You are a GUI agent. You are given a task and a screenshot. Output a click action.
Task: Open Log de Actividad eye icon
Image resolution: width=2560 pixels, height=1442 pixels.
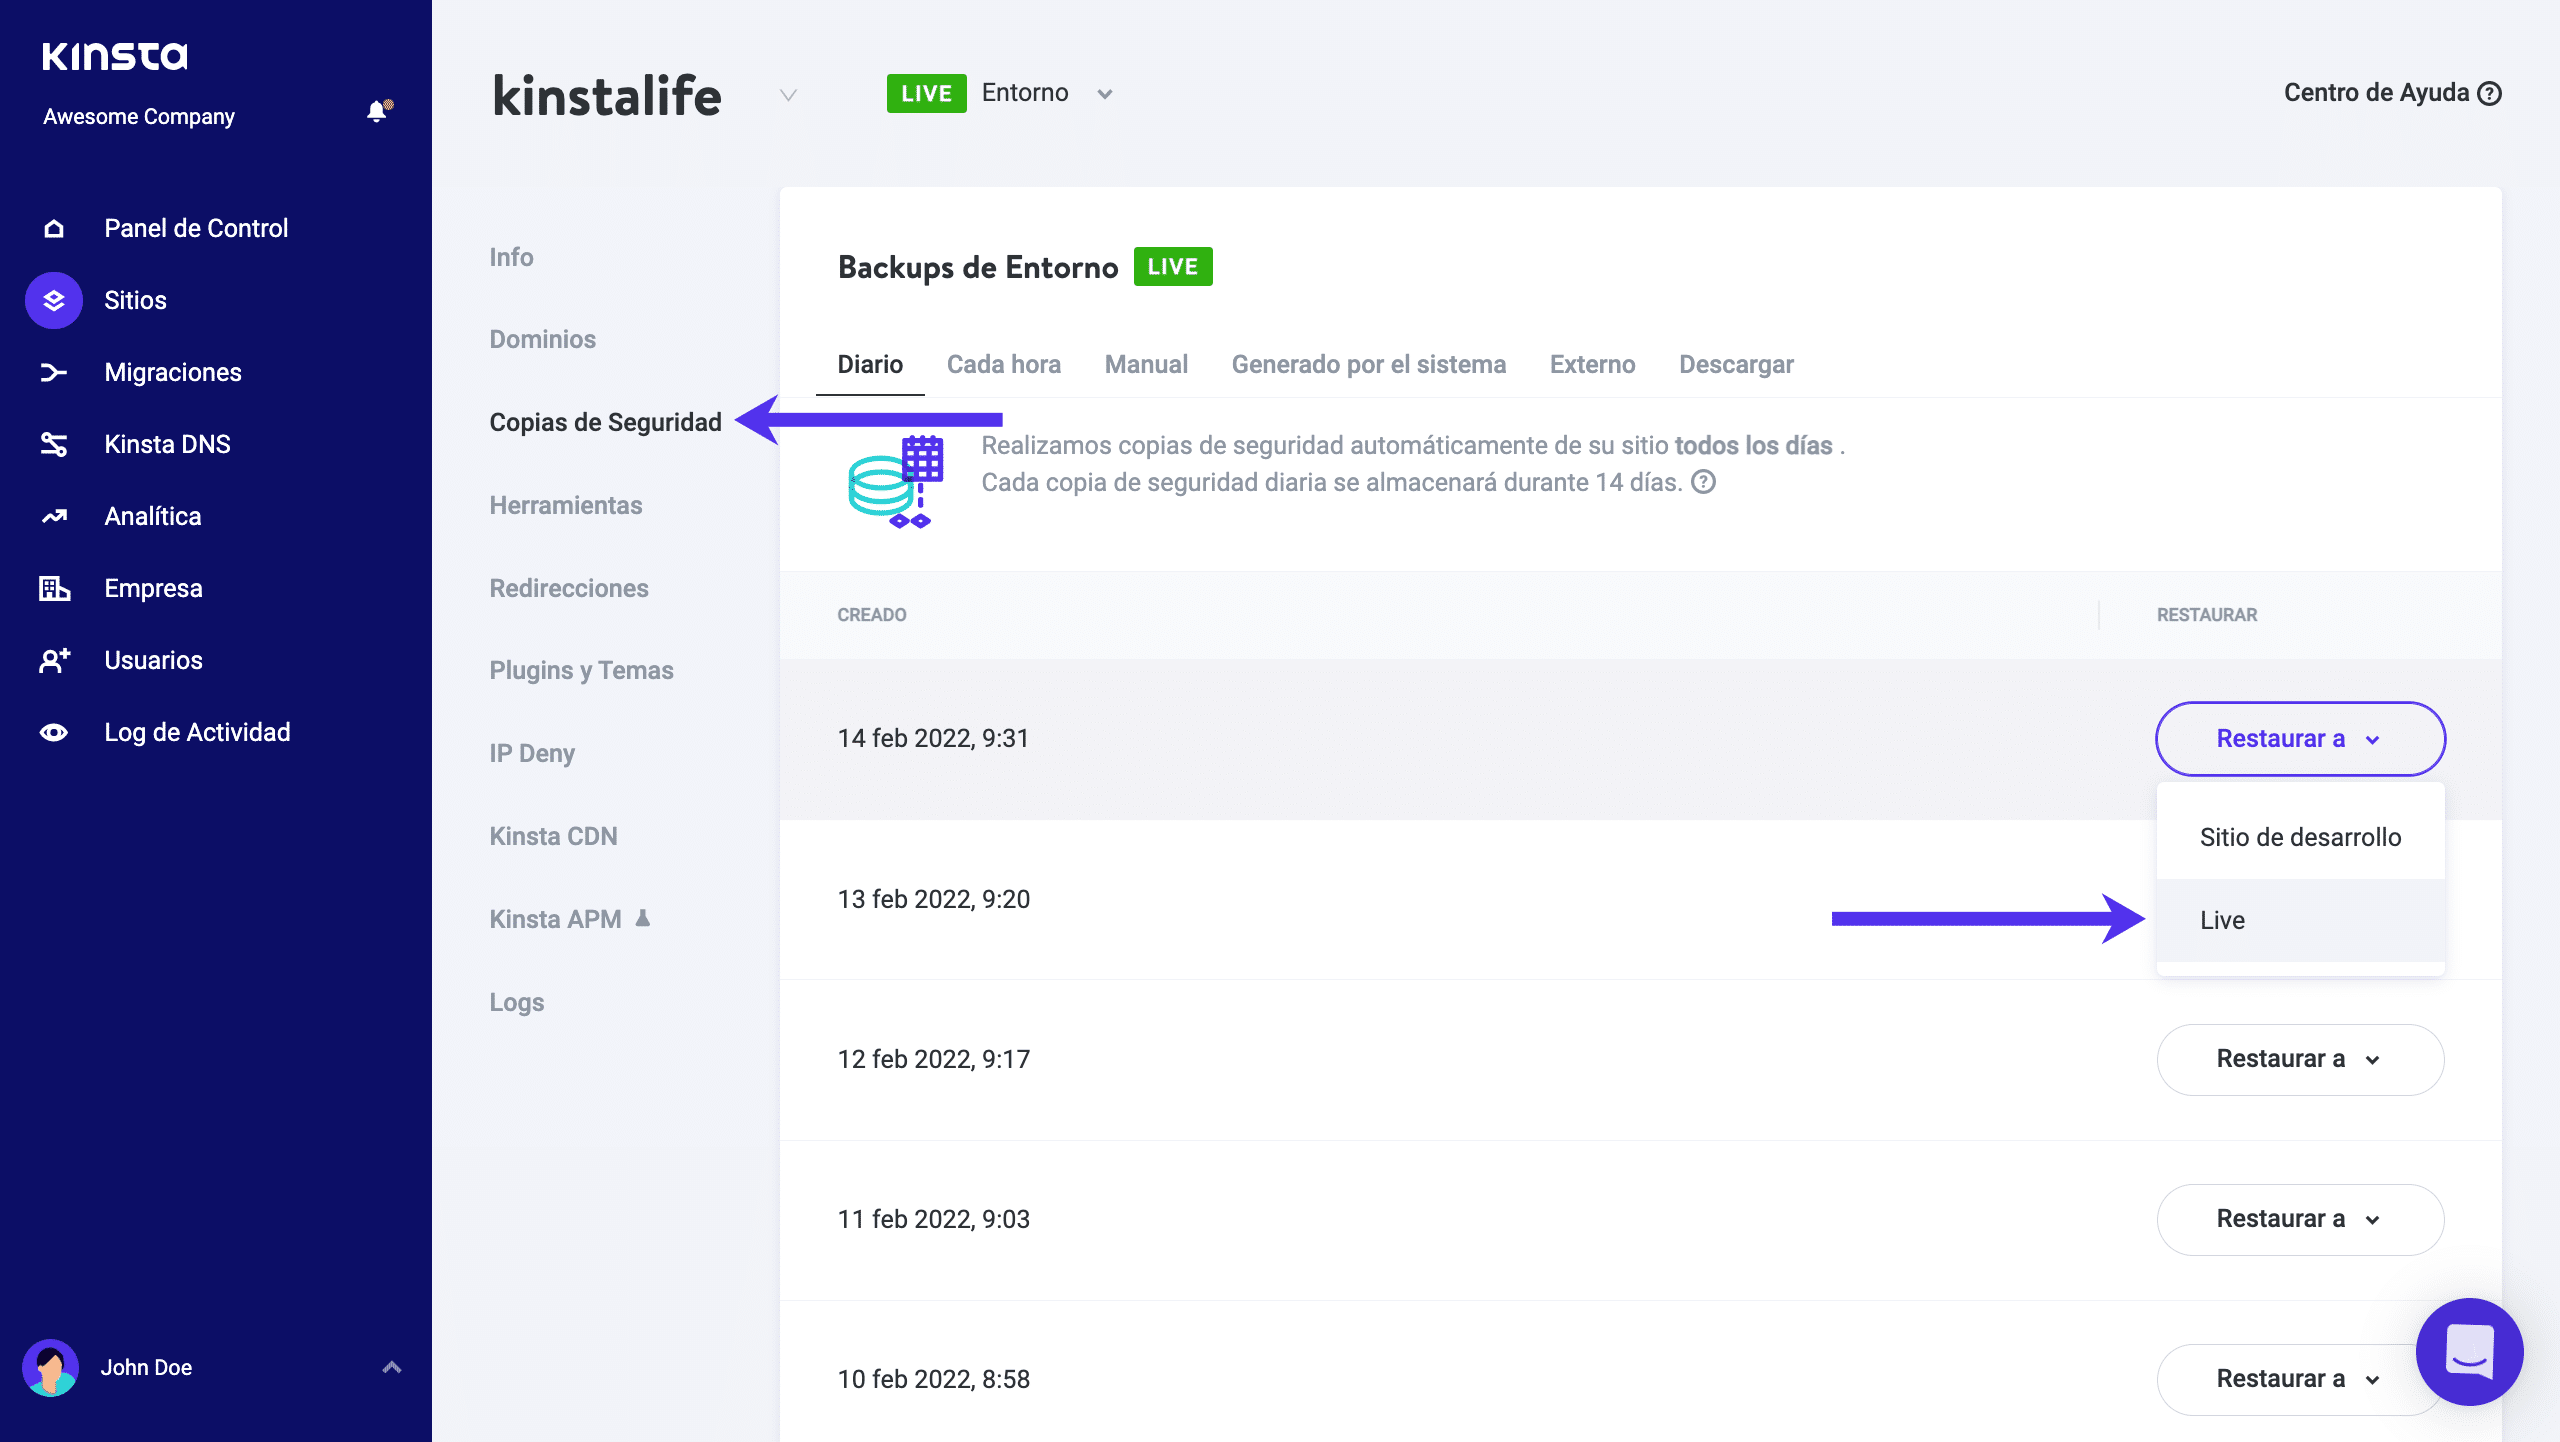coord(54,732)
